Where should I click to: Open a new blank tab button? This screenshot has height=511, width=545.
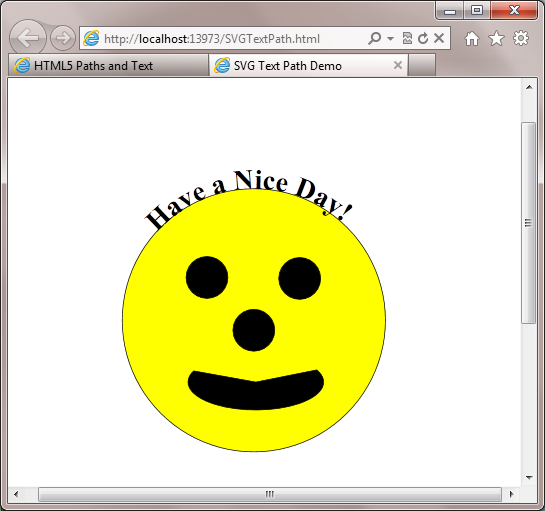tap(422, 65)
